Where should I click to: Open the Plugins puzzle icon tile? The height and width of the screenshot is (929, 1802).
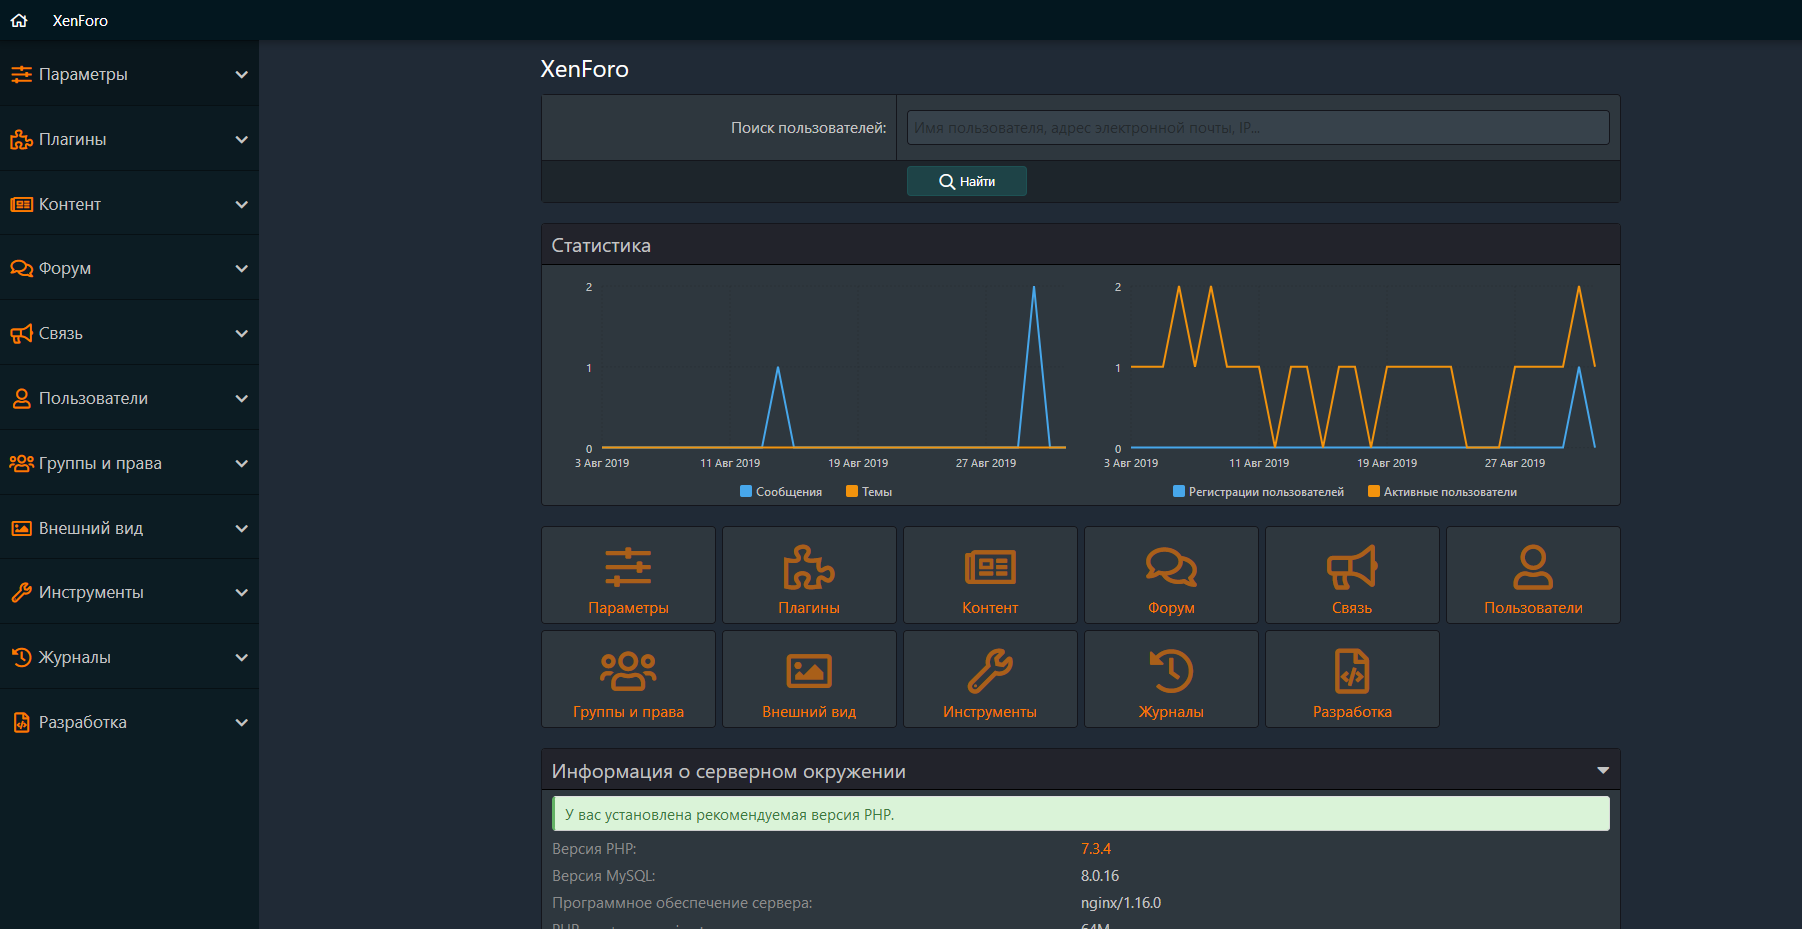tap(809, 576)
